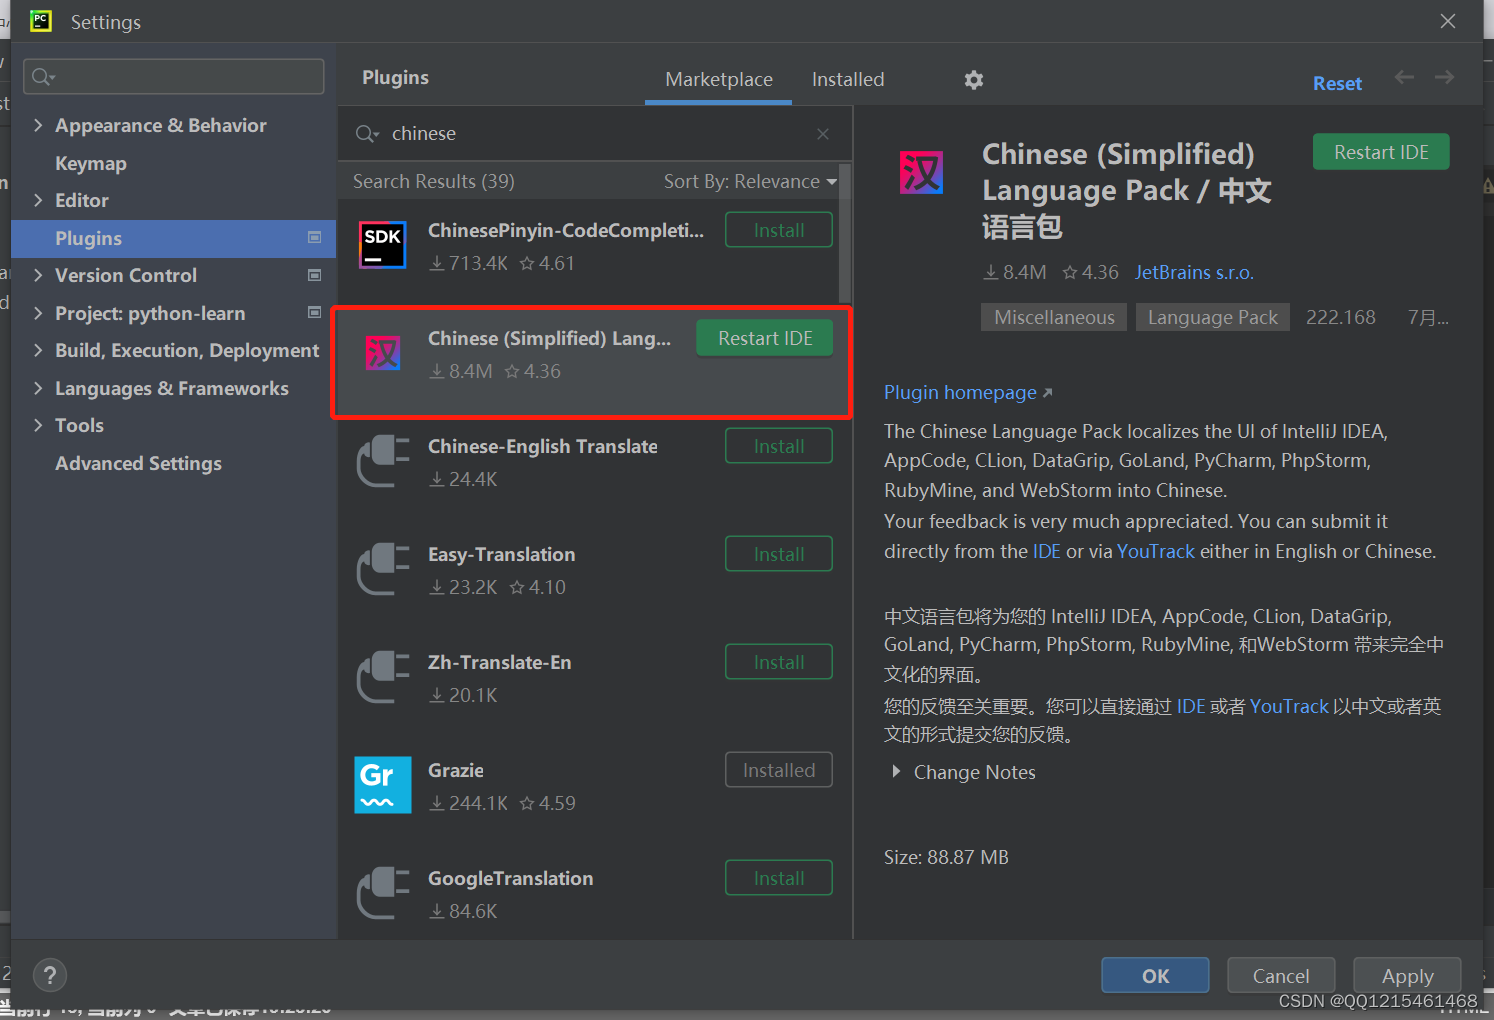Click the Grazie plugin icon
The height and width of the screenshot is (1020, 1494).
383,785
